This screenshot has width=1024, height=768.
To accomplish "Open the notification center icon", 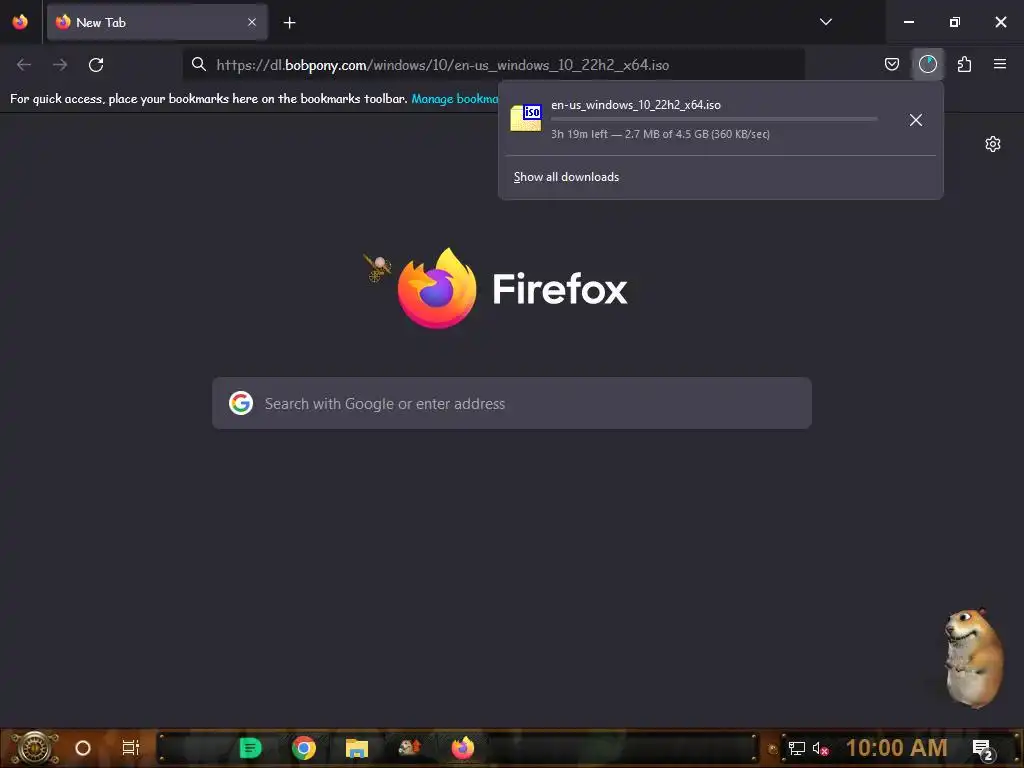I will tap(982, 749).
